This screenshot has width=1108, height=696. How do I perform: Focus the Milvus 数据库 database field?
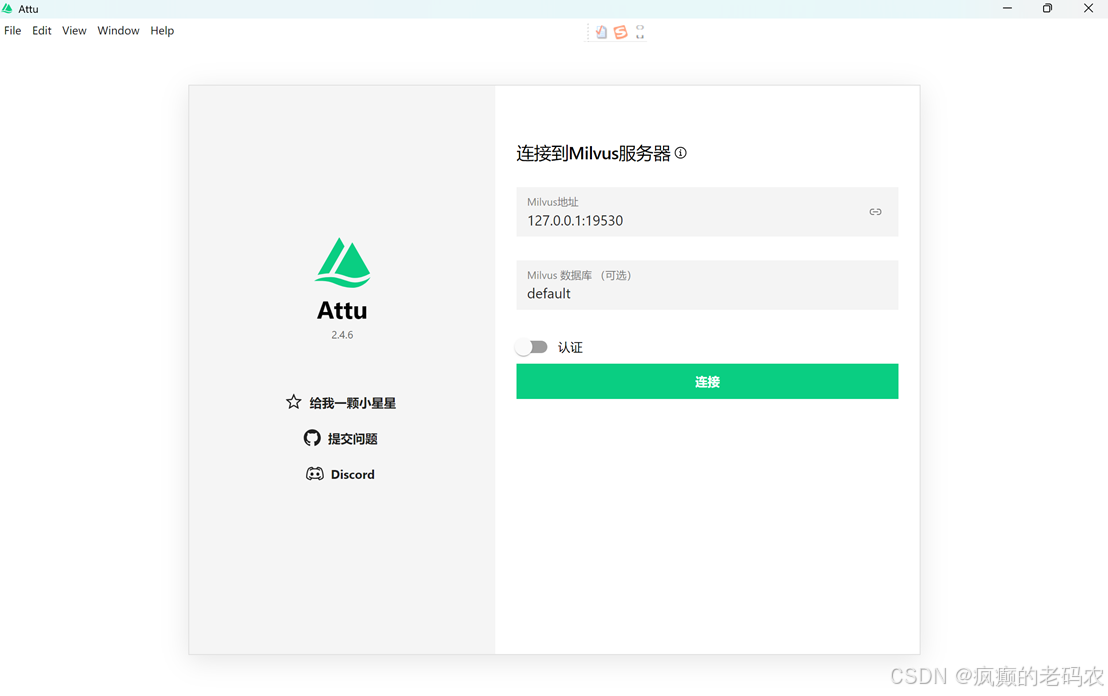tap(707, 285)
